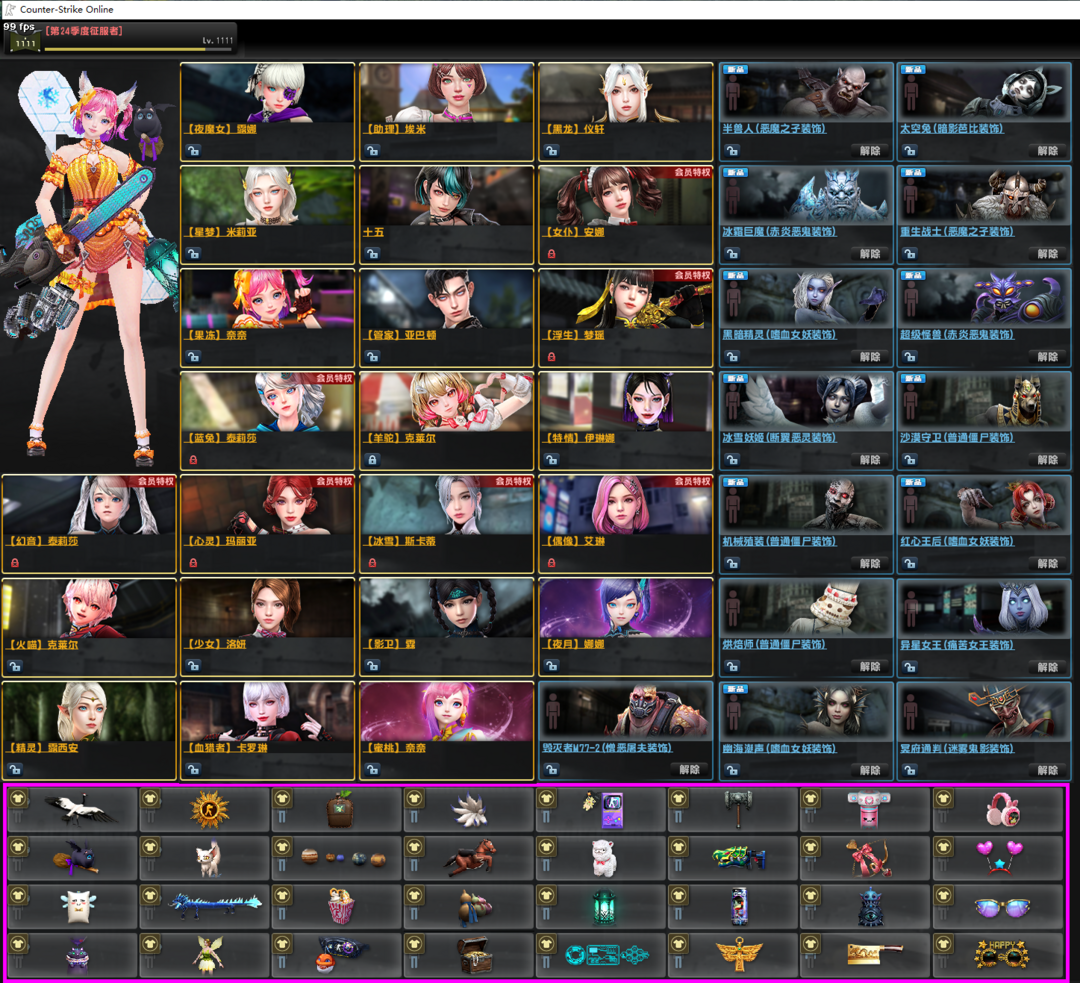The image size is (1080, 983).
Task: Toggle red lock on 【蓝兔】泰莉莎 card
Action: (194, 459)
